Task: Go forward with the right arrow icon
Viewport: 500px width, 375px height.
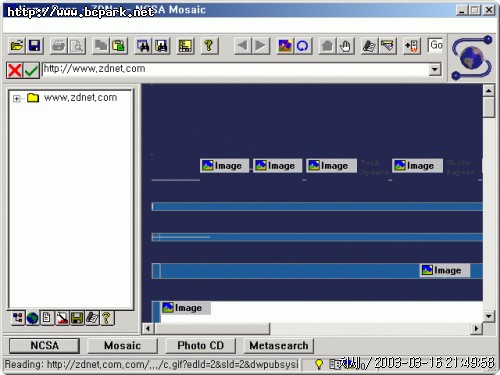Action: pos(261,46)
